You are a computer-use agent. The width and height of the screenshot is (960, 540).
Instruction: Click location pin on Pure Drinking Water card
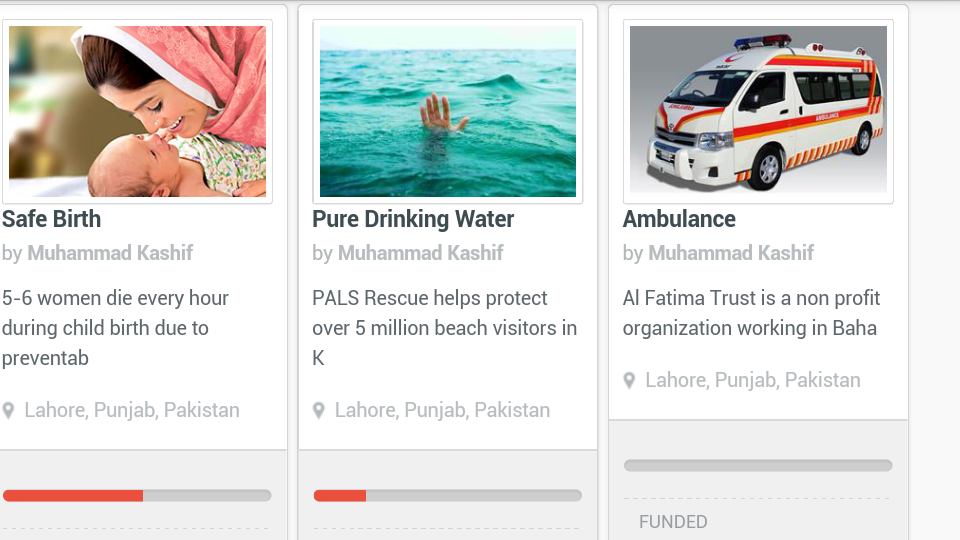319,411
